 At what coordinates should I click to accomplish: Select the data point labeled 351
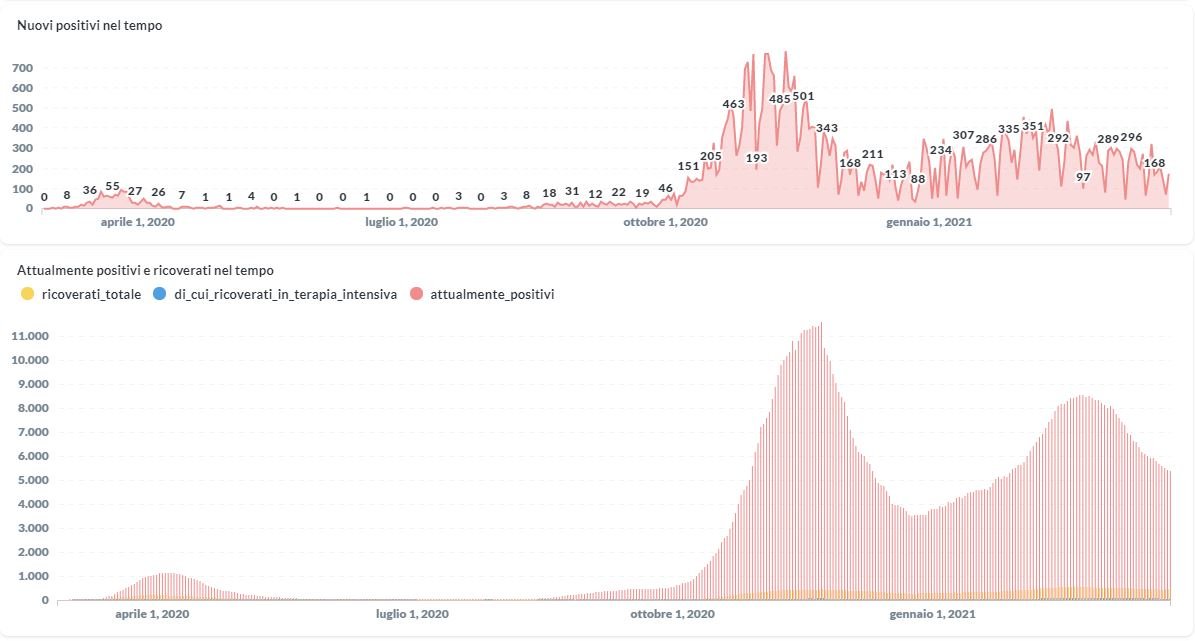tap(1033, 126)
